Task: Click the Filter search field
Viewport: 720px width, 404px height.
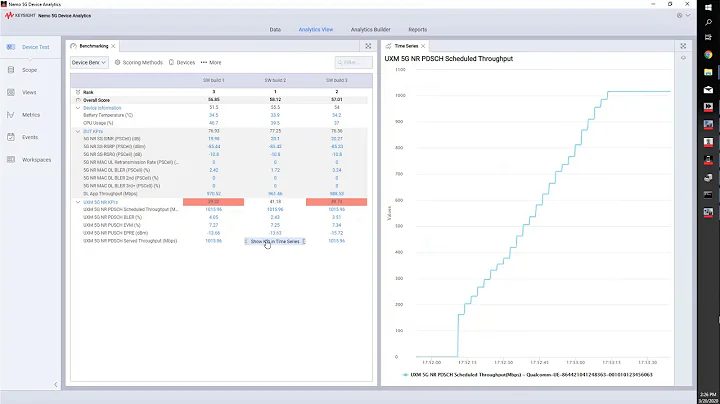Action: coord(354,62)
